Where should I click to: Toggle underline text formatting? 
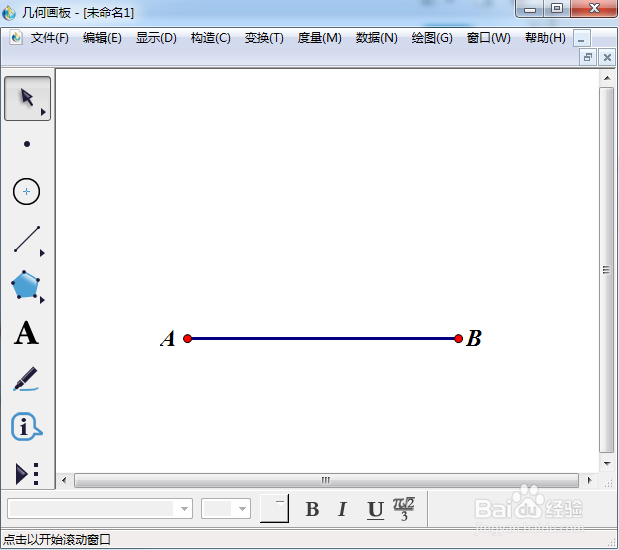point(375,510)
